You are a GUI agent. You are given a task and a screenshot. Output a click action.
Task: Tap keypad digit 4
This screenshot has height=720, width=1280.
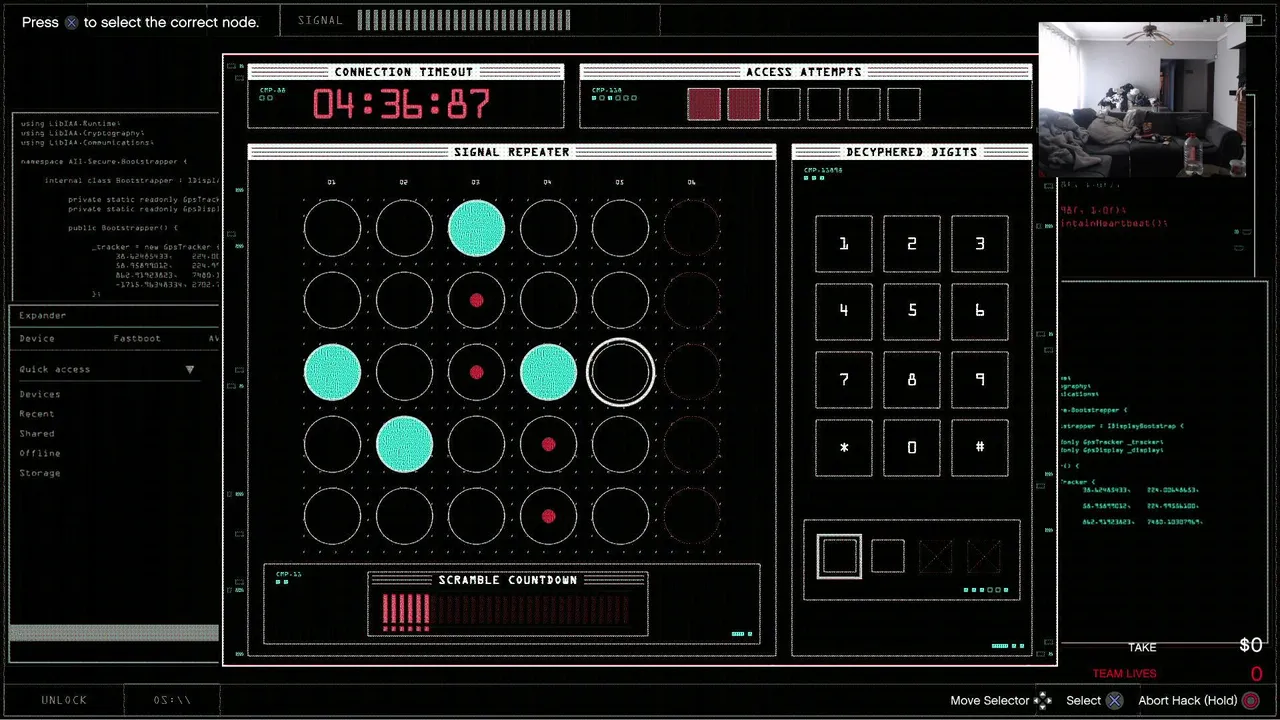pyautogui.click(x=843, y=311)
